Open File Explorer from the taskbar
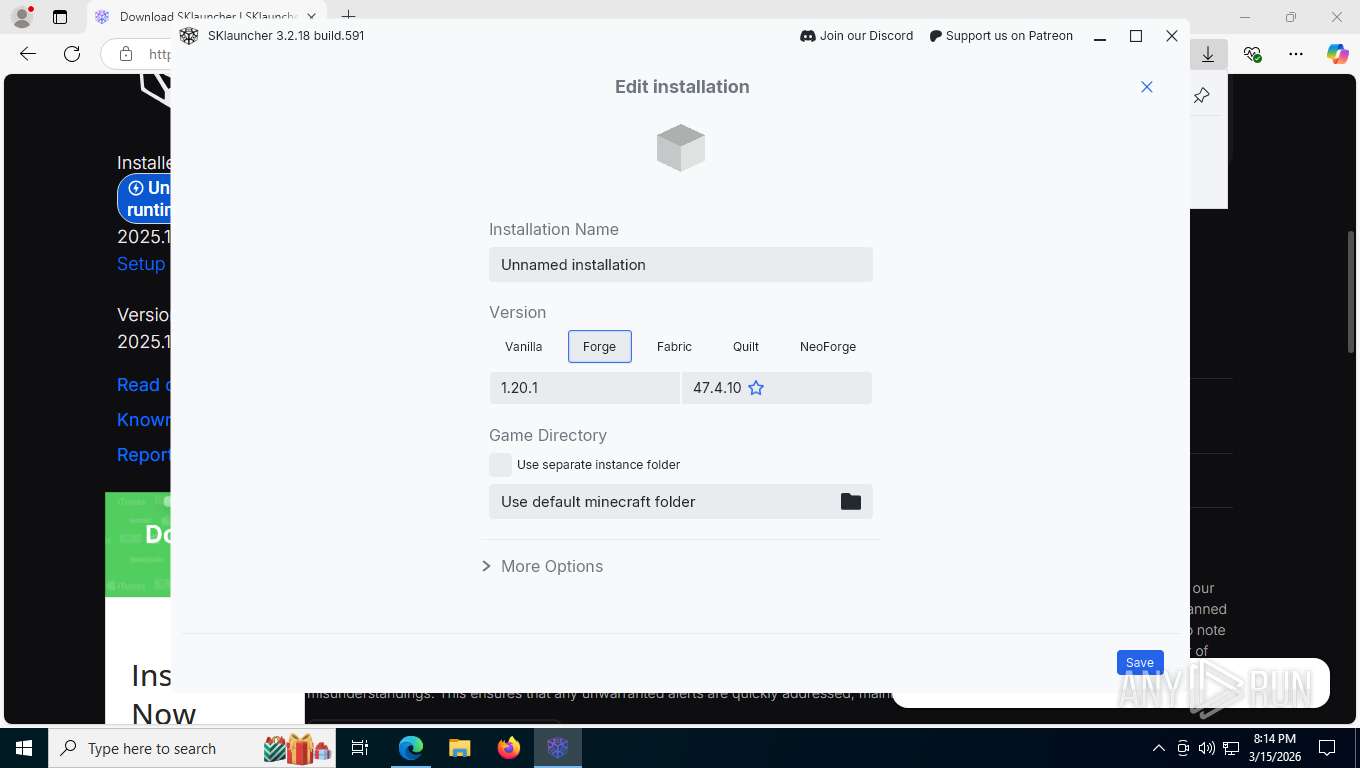Image resolution: width=1360 pixels, height=768 pixels. [x=459, y=748]
